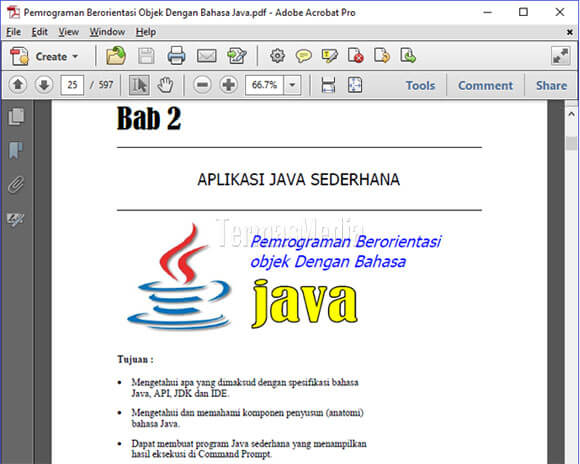Click the Open file folder icon
This screenshot has width=580, height=464.
[x=116, y=56]
